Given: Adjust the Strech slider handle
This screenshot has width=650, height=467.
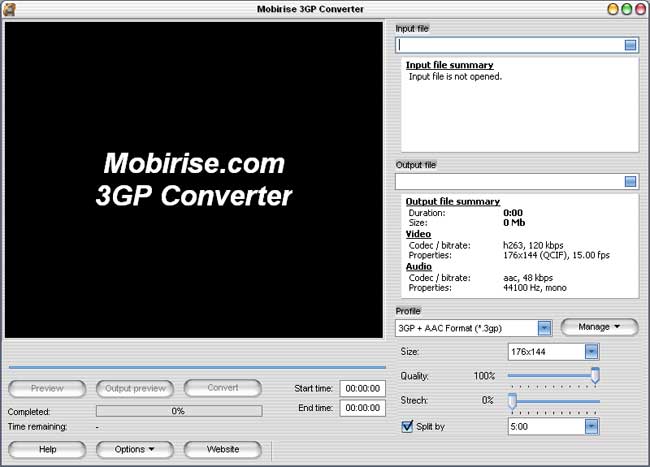Looking at the screenshot, I should point(512,401).
